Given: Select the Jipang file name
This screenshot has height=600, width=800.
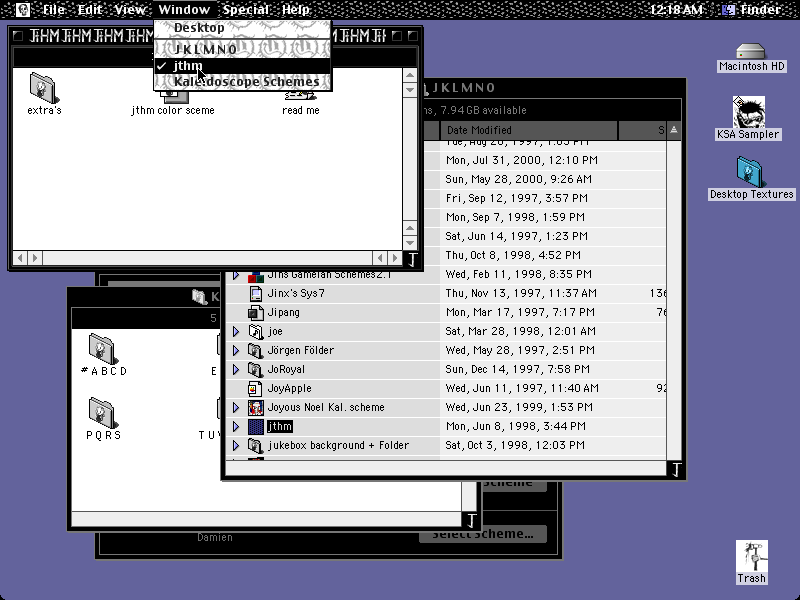Looking at the screenshot, I should pos(284,312).
